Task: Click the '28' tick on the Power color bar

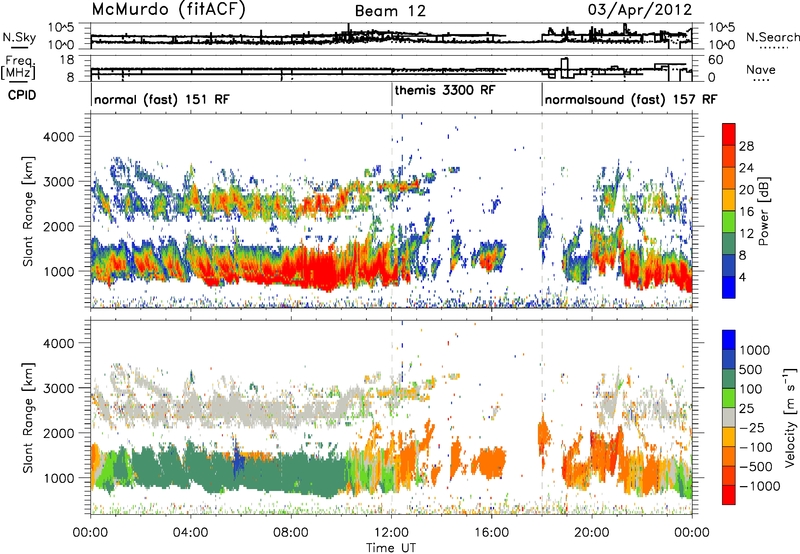Action: pos(746,146)
